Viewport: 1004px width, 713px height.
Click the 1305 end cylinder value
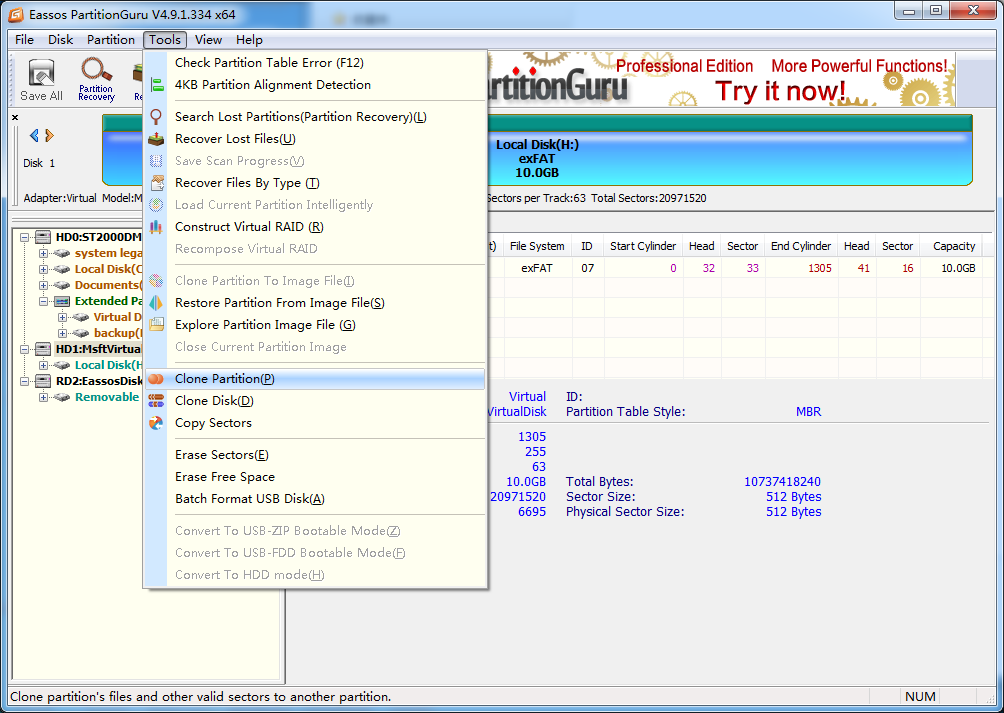820,268
